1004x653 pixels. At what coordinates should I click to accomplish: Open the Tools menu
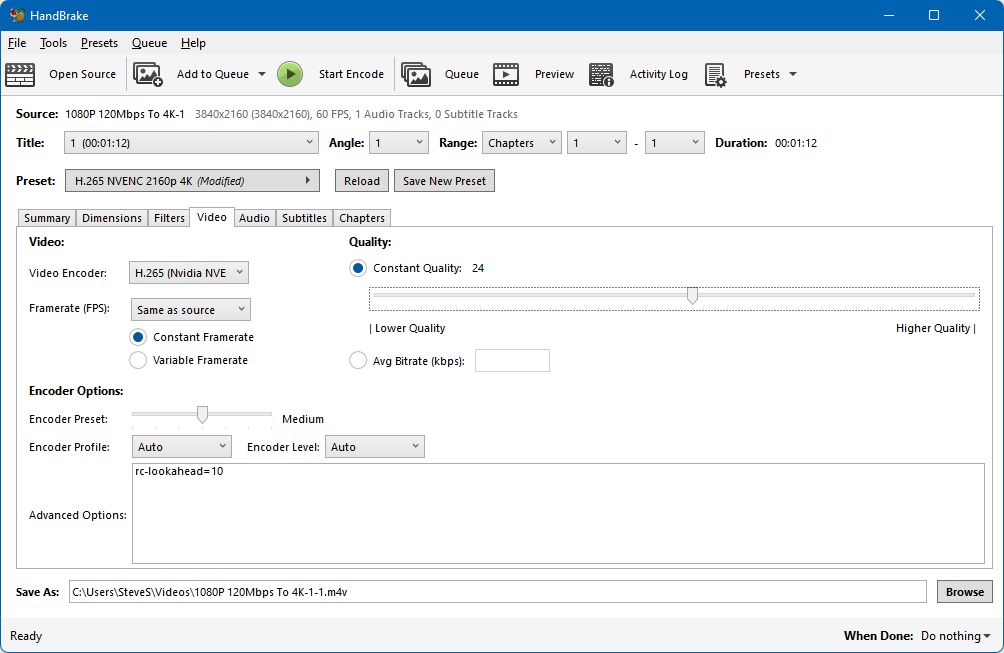53,43
